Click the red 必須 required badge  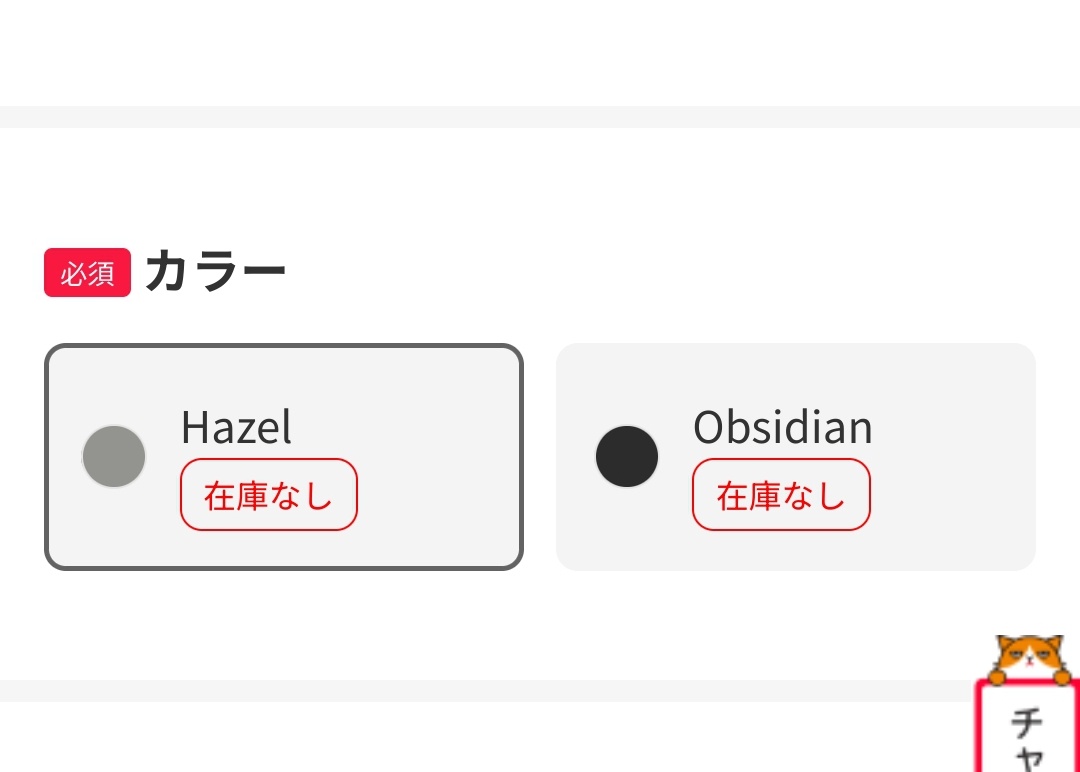87,273
